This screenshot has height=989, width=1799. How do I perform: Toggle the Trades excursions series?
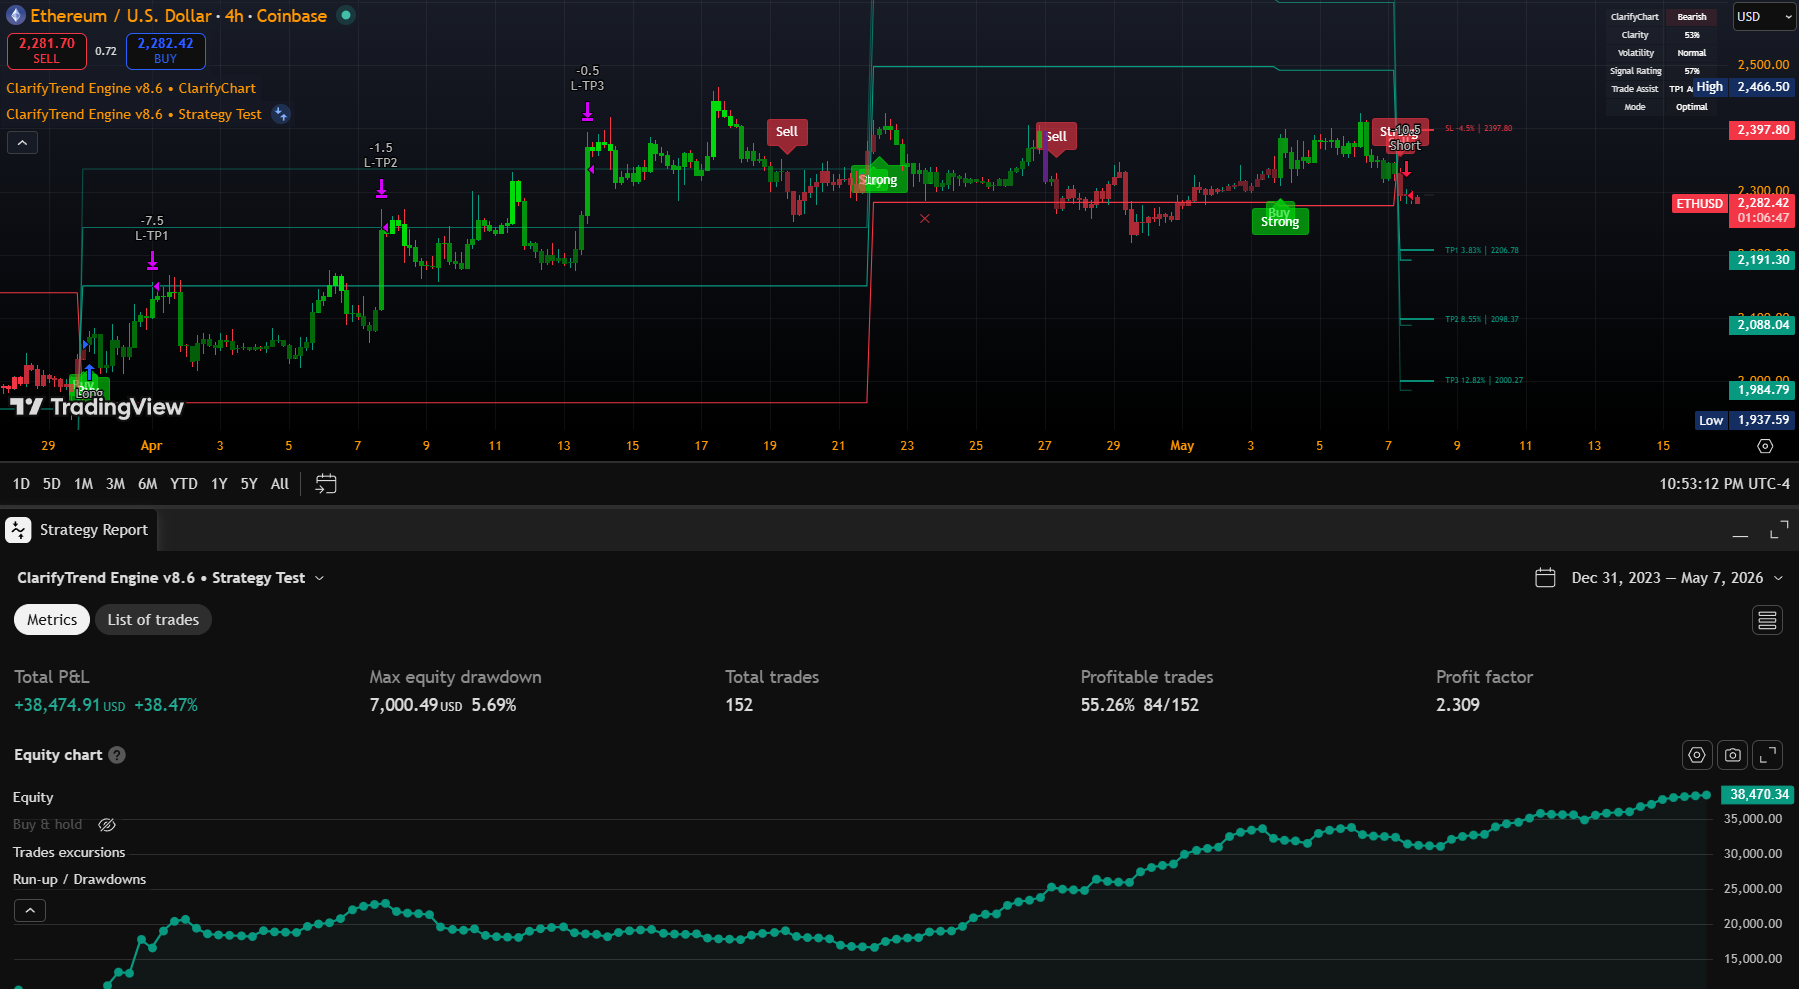[69, 852]
